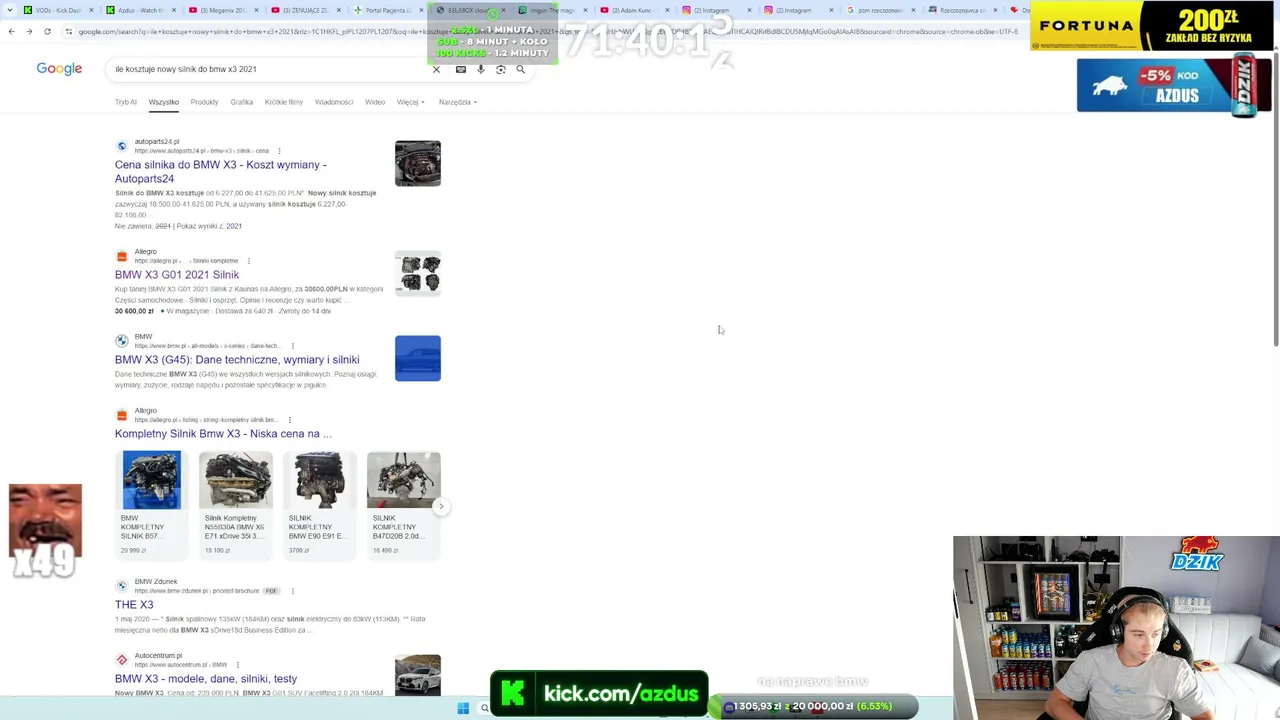Screen dimensions: 1280x720
Task: Click the BMW Zdunek site favicon
Action: point(122,586)
